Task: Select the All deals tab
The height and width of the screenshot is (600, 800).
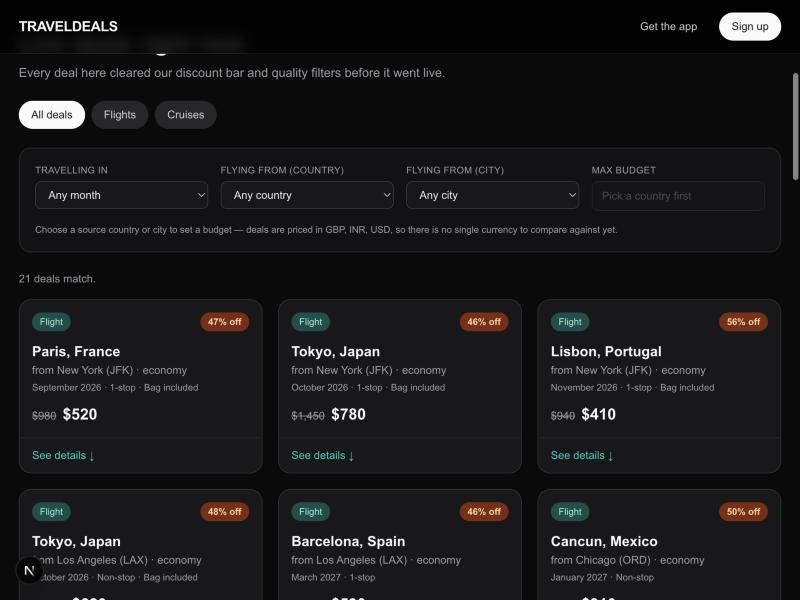Action: pos(52,115)
